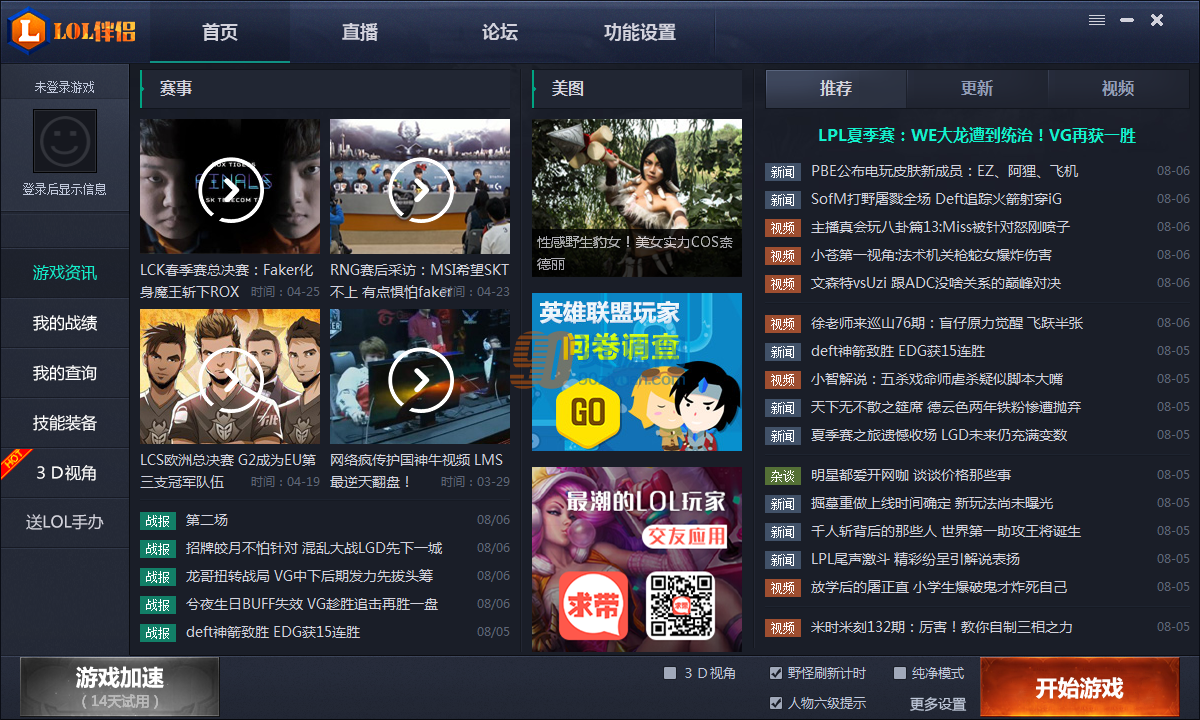This screenshot has height=720, width=1200.
Task: Click the 战报 tag beside 第二场
Action: click(x=158, y=520)
